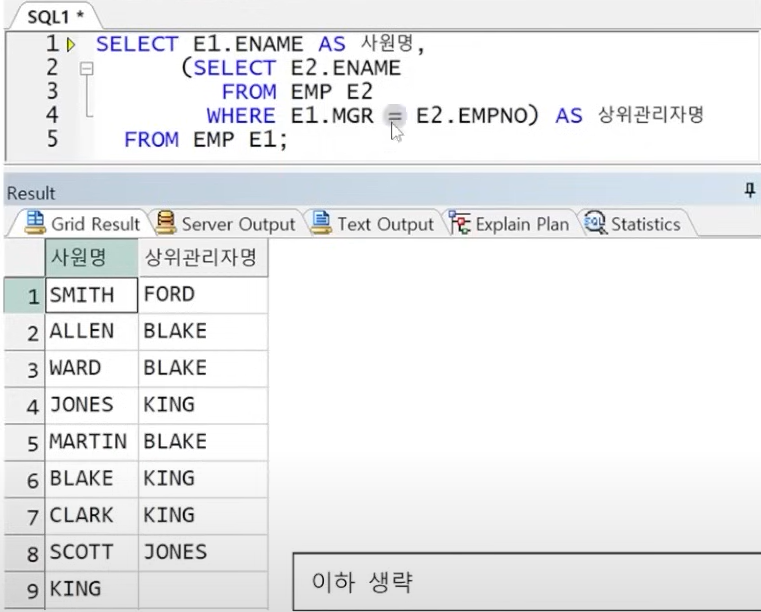Open the Text Output tab
Screen dimensions: 761x612
tap(372, 224)
